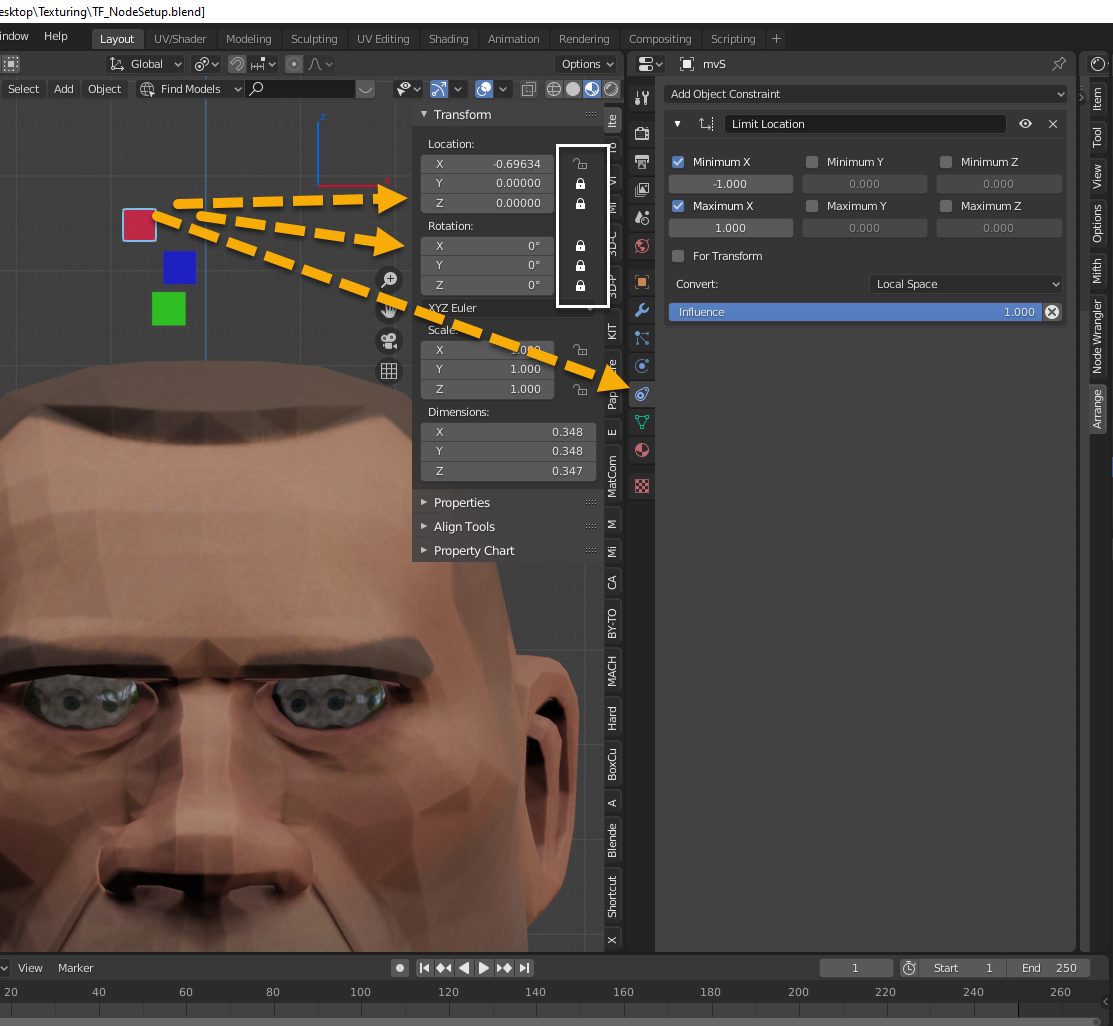Screen dimensions: 1113x1026
Task: Click the camera view gizmo button
Action: [x=389, y=341]
